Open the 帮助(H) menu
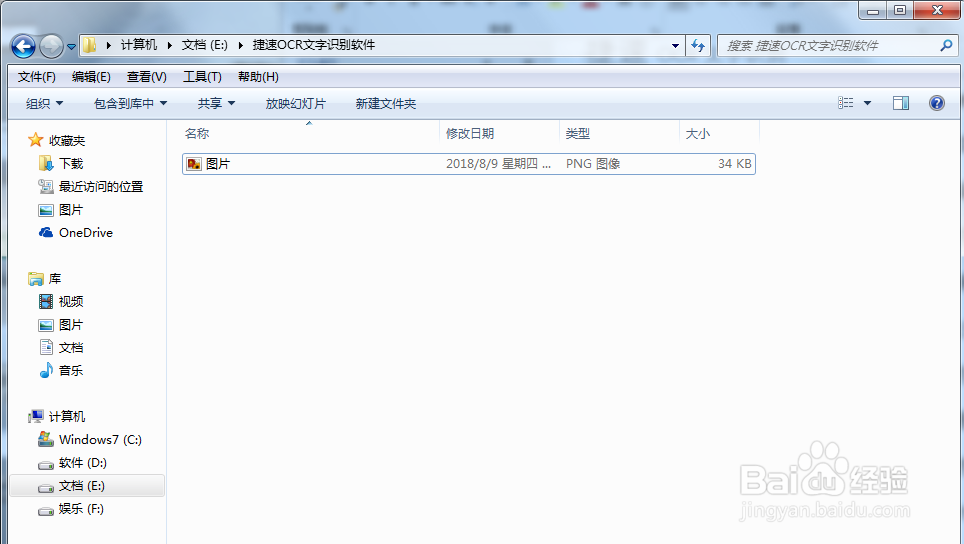The height and width of the screenshot is (544, 964). tap(258, 77)
